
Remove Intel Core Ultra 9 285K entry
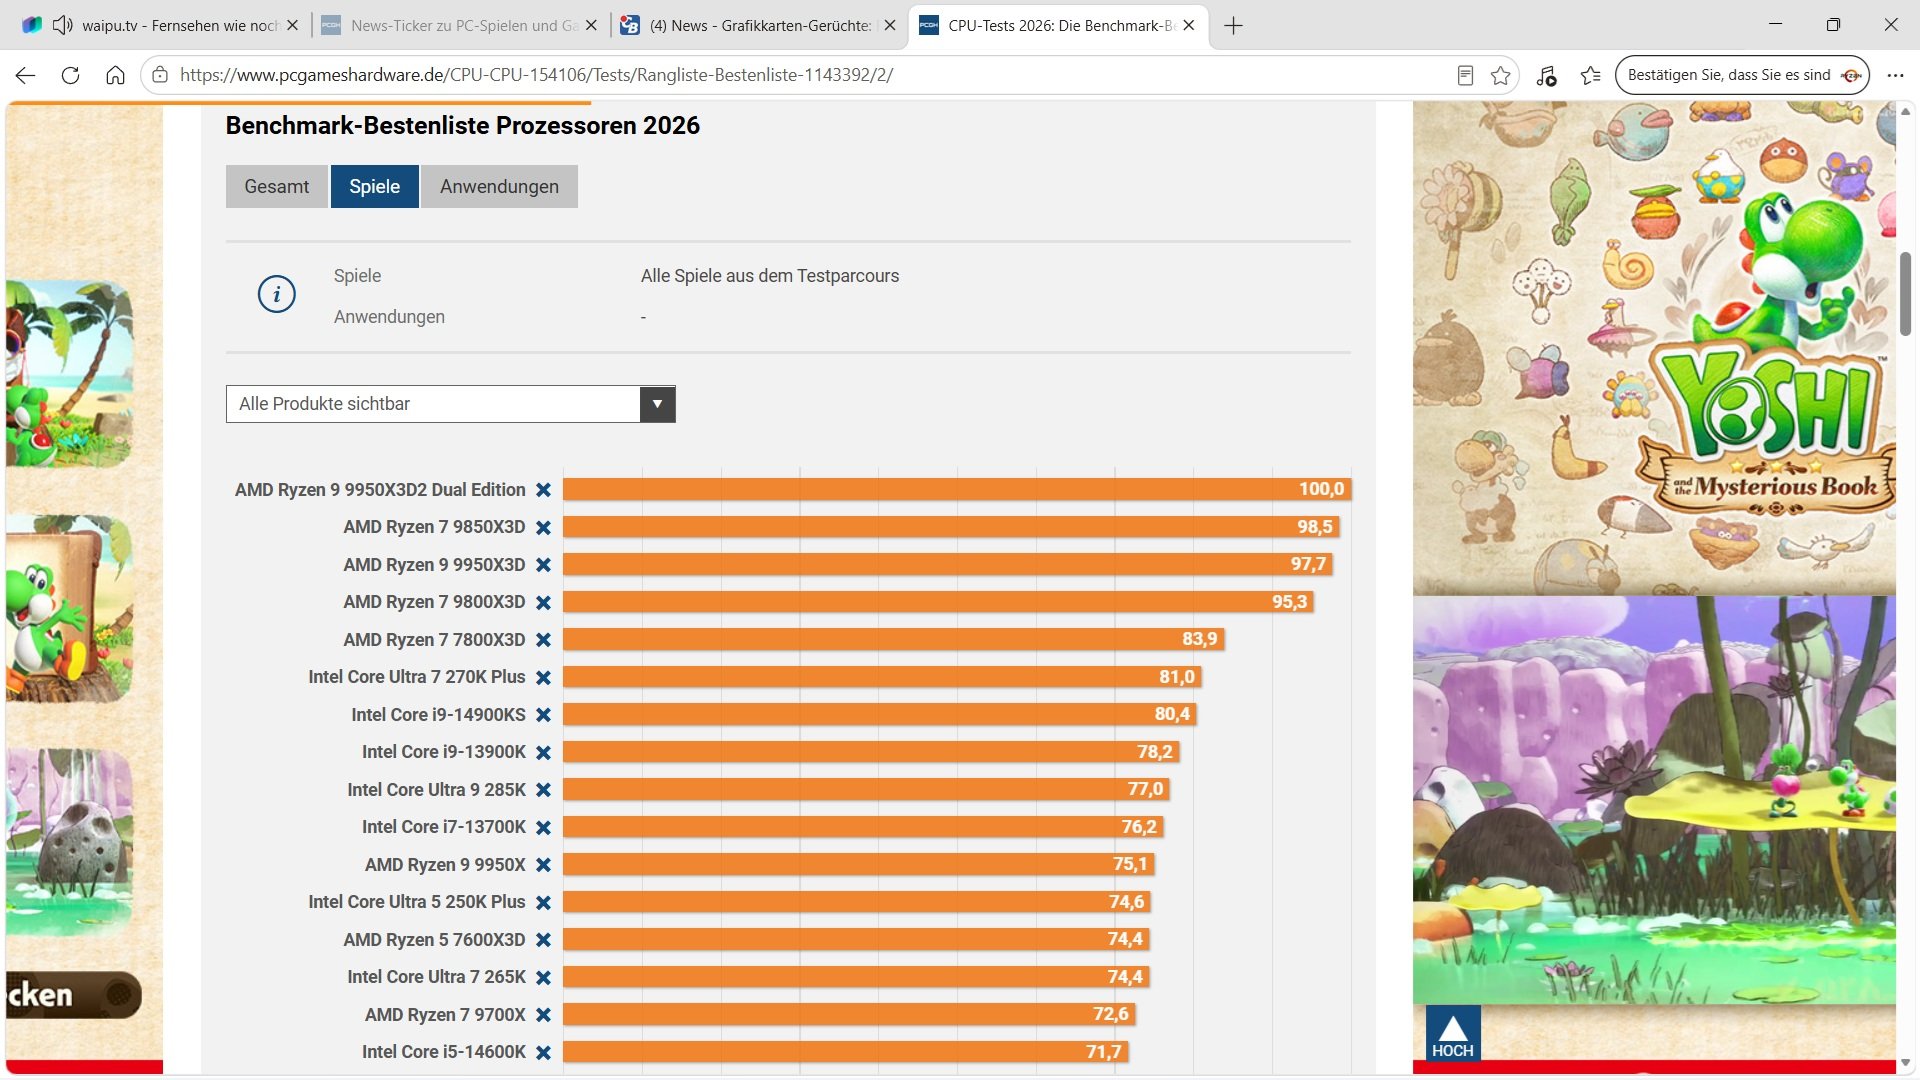543,790
